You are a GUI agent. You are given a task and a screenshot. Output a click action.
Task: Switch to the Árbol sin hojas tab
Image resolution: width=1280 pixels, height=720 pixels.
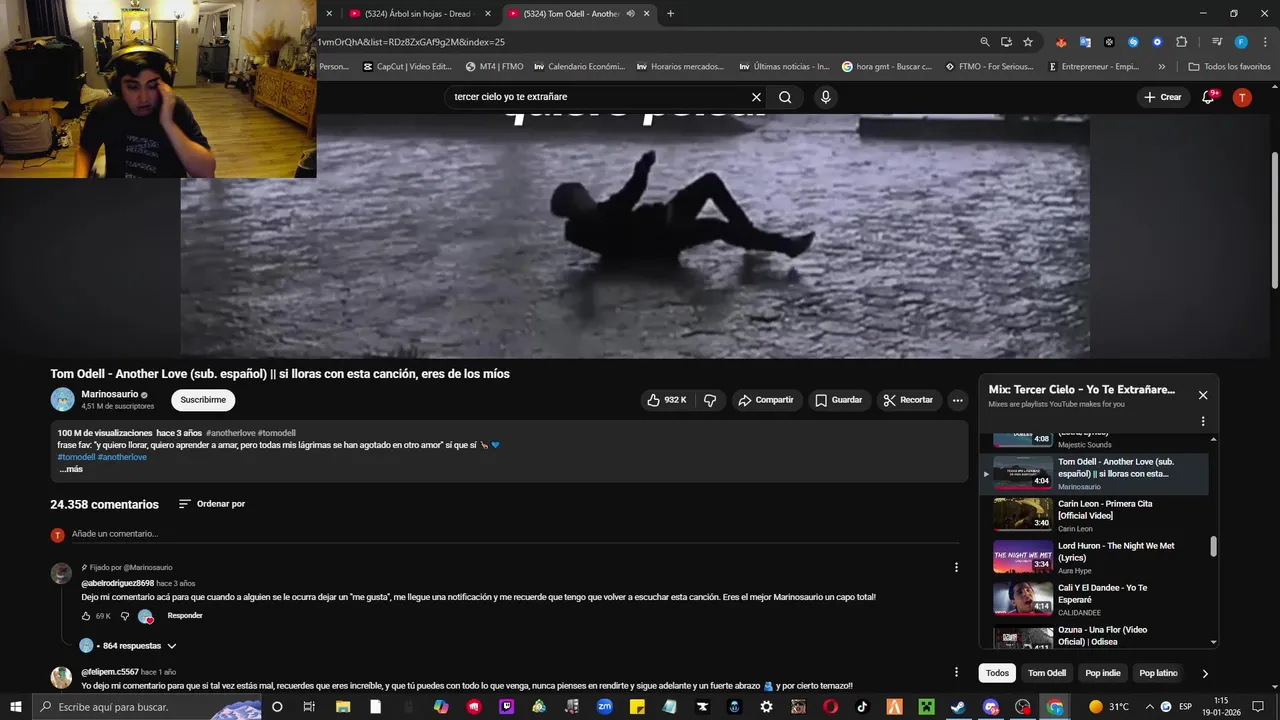tap(418, 14)
